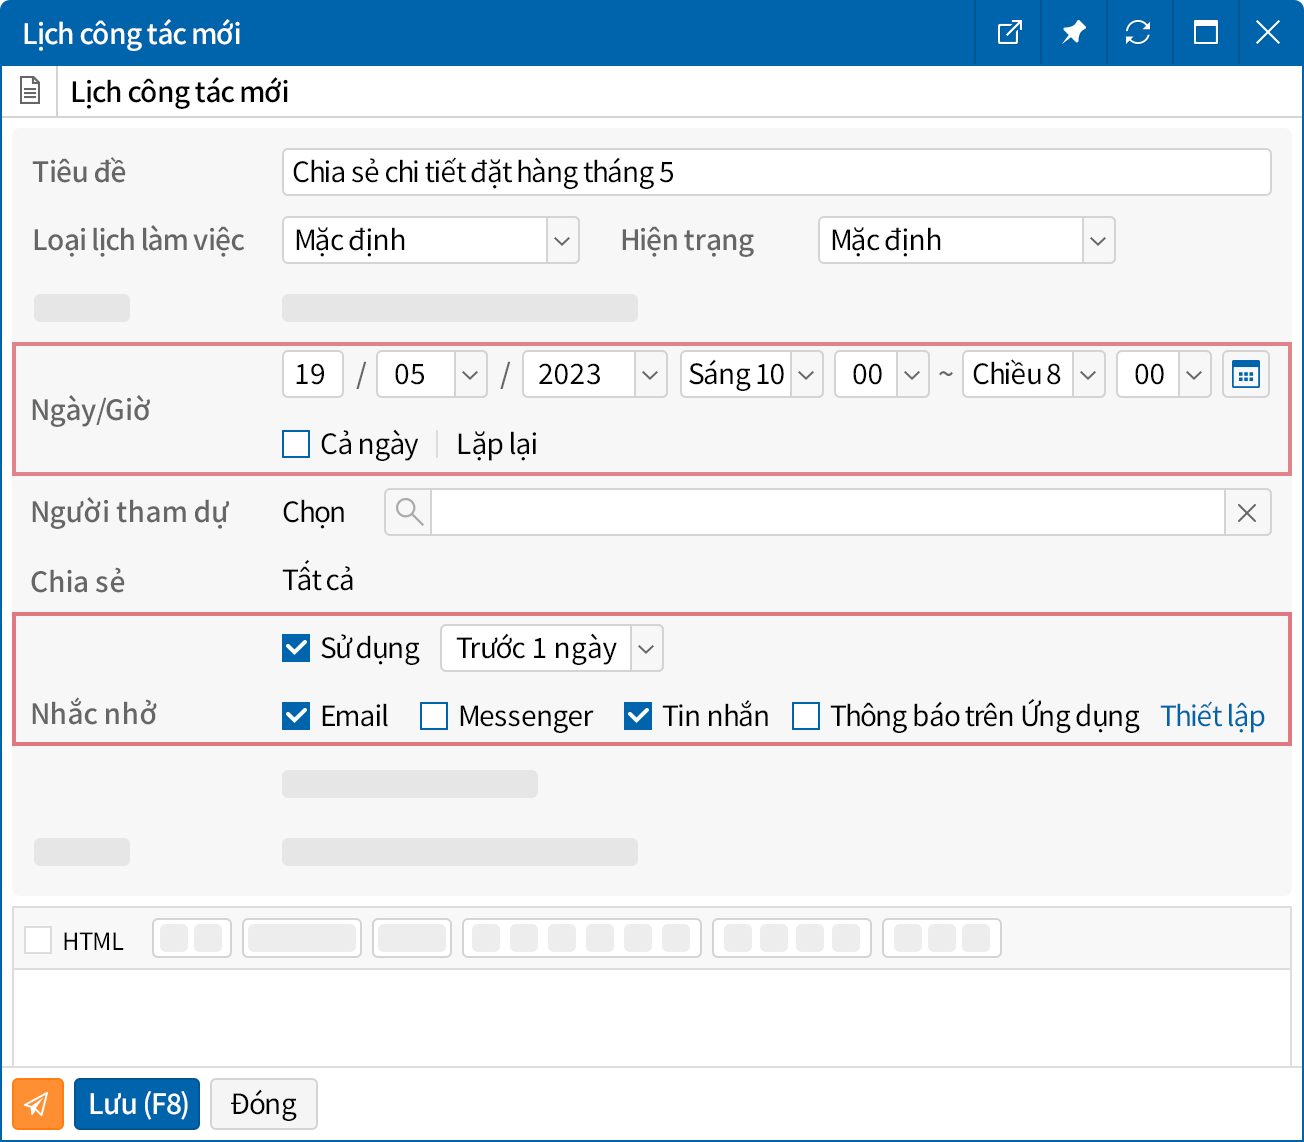Open the calendar date picker icon
This screenshot has height=1142, width=1304.
tap(1245, 375)
